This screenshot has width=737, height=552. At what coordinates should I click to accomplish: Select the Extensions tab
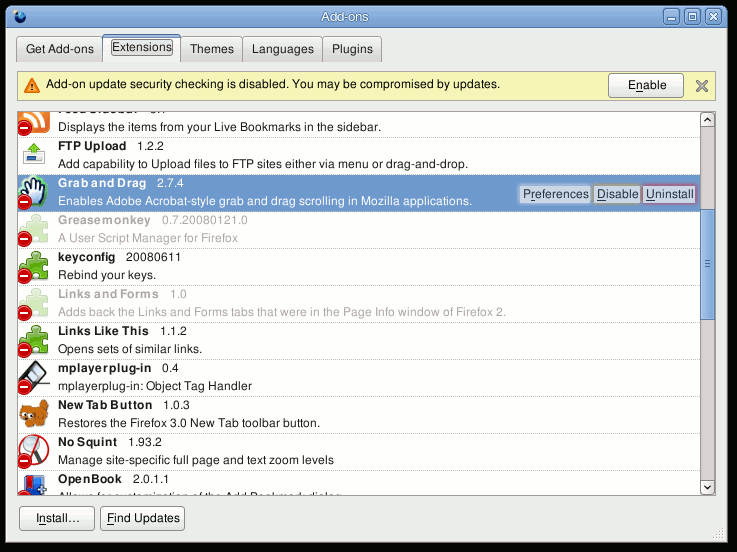pyautogui.click(x=141, y=47)
